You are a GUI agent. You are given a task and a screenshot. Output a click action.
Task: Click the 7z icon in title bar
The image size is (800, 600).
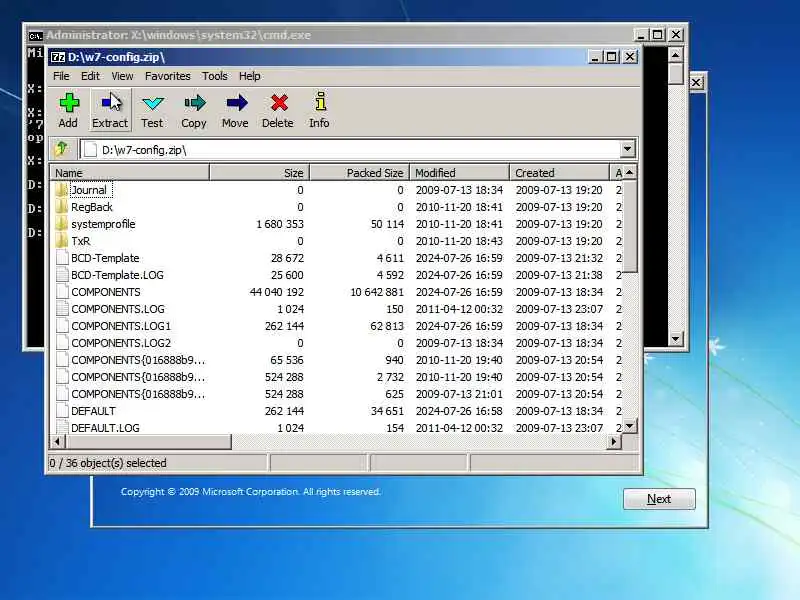[58, 57]
